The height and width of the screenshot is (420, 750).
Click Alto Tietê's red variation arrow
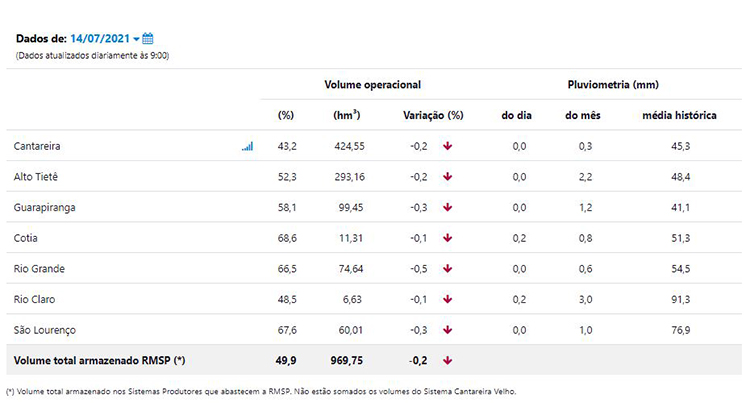447,177
